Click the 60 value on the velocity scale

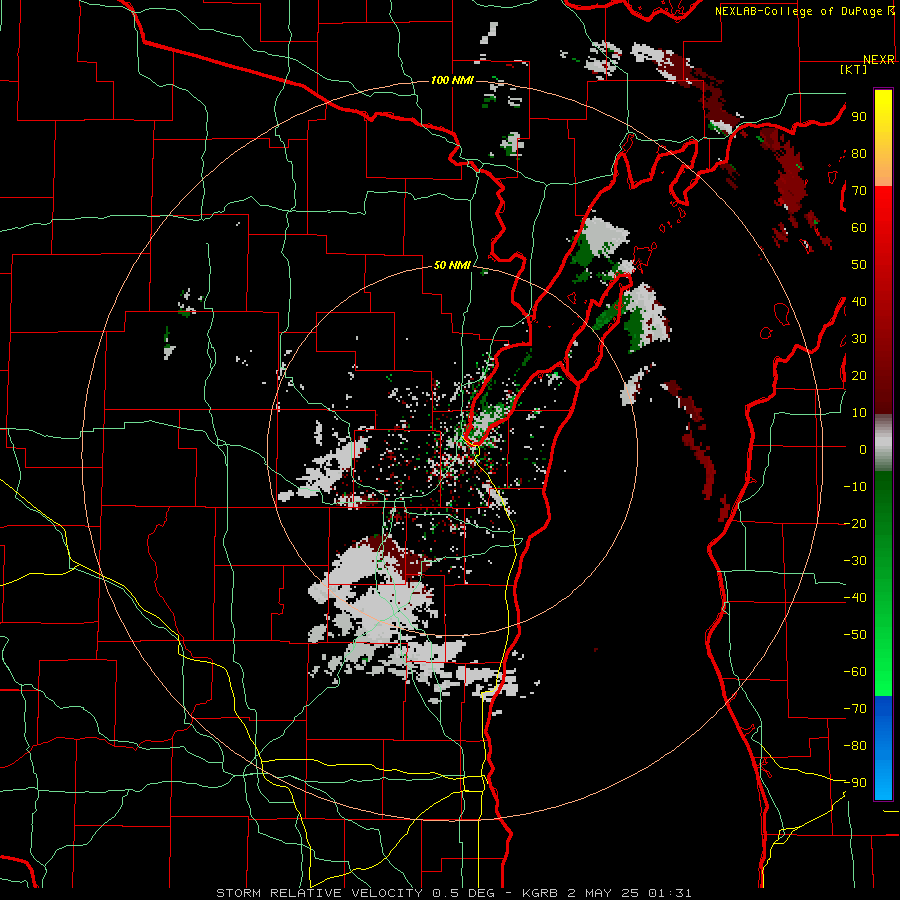[859, 227]
